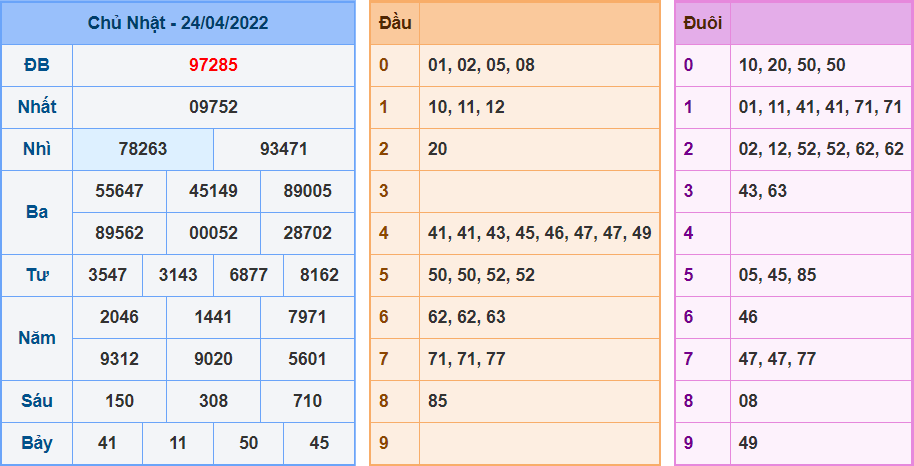Click fifth prize number 5601
The height and width of the screenshot is (466, 914).
pyautogui.click(x=307, y=359)
